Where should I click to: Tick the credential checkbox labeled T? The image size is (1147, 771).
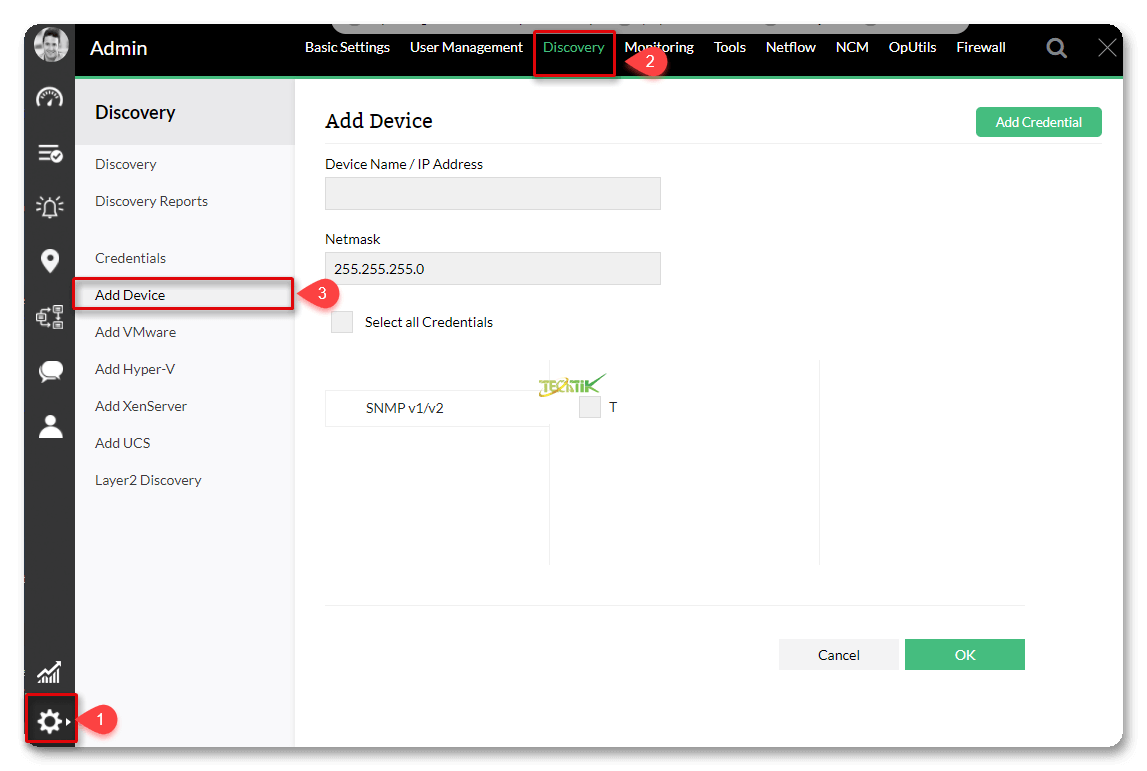pos(590,407)
